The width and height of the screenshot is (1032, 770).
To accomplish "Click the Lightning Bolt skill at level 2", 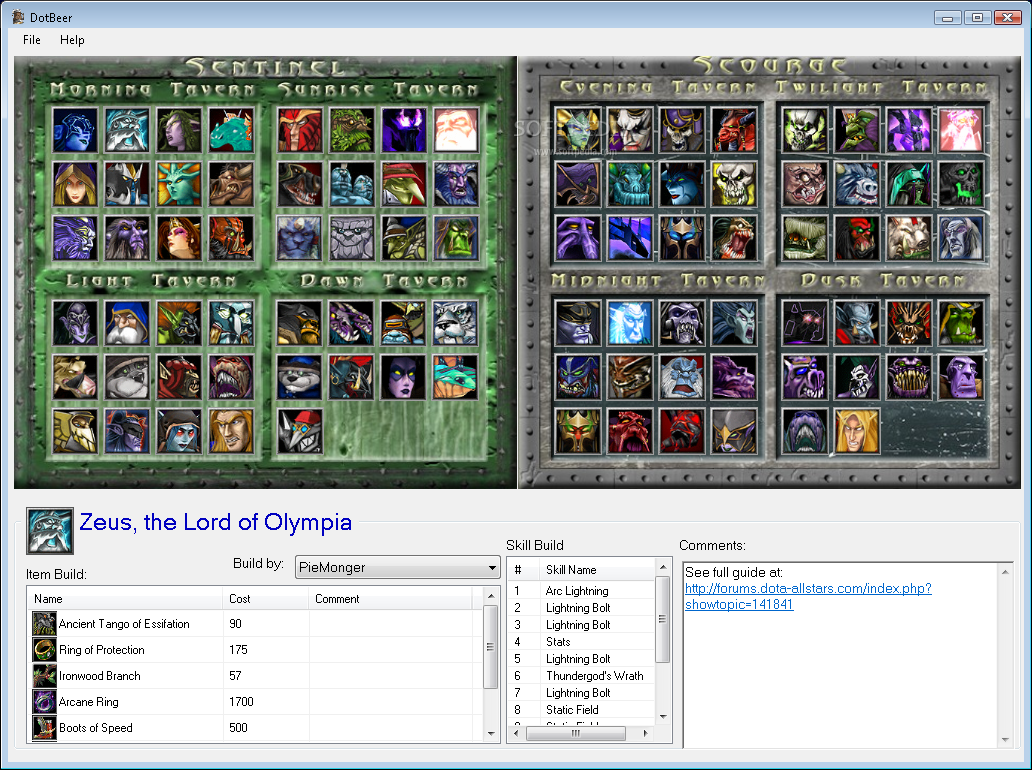I will click(578, 607).
